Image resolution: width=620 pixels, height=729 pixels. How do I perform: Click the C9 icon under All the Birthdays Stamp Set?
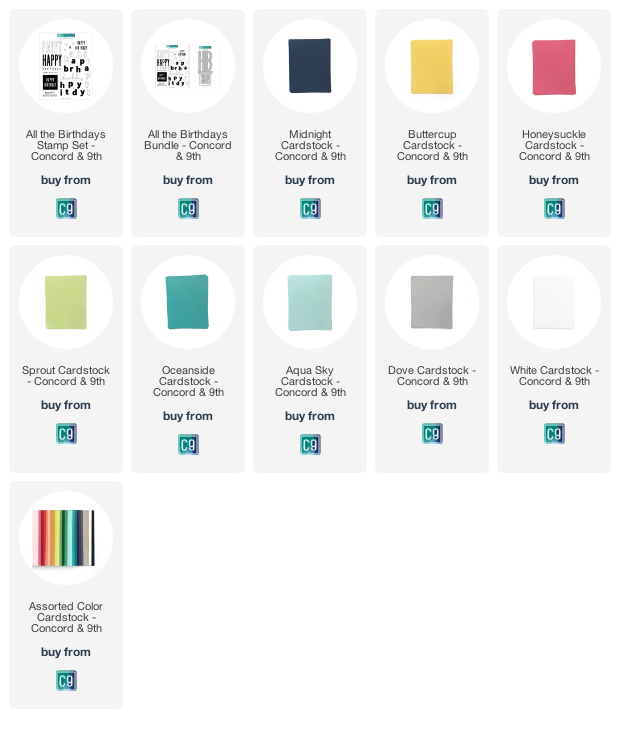66,209
